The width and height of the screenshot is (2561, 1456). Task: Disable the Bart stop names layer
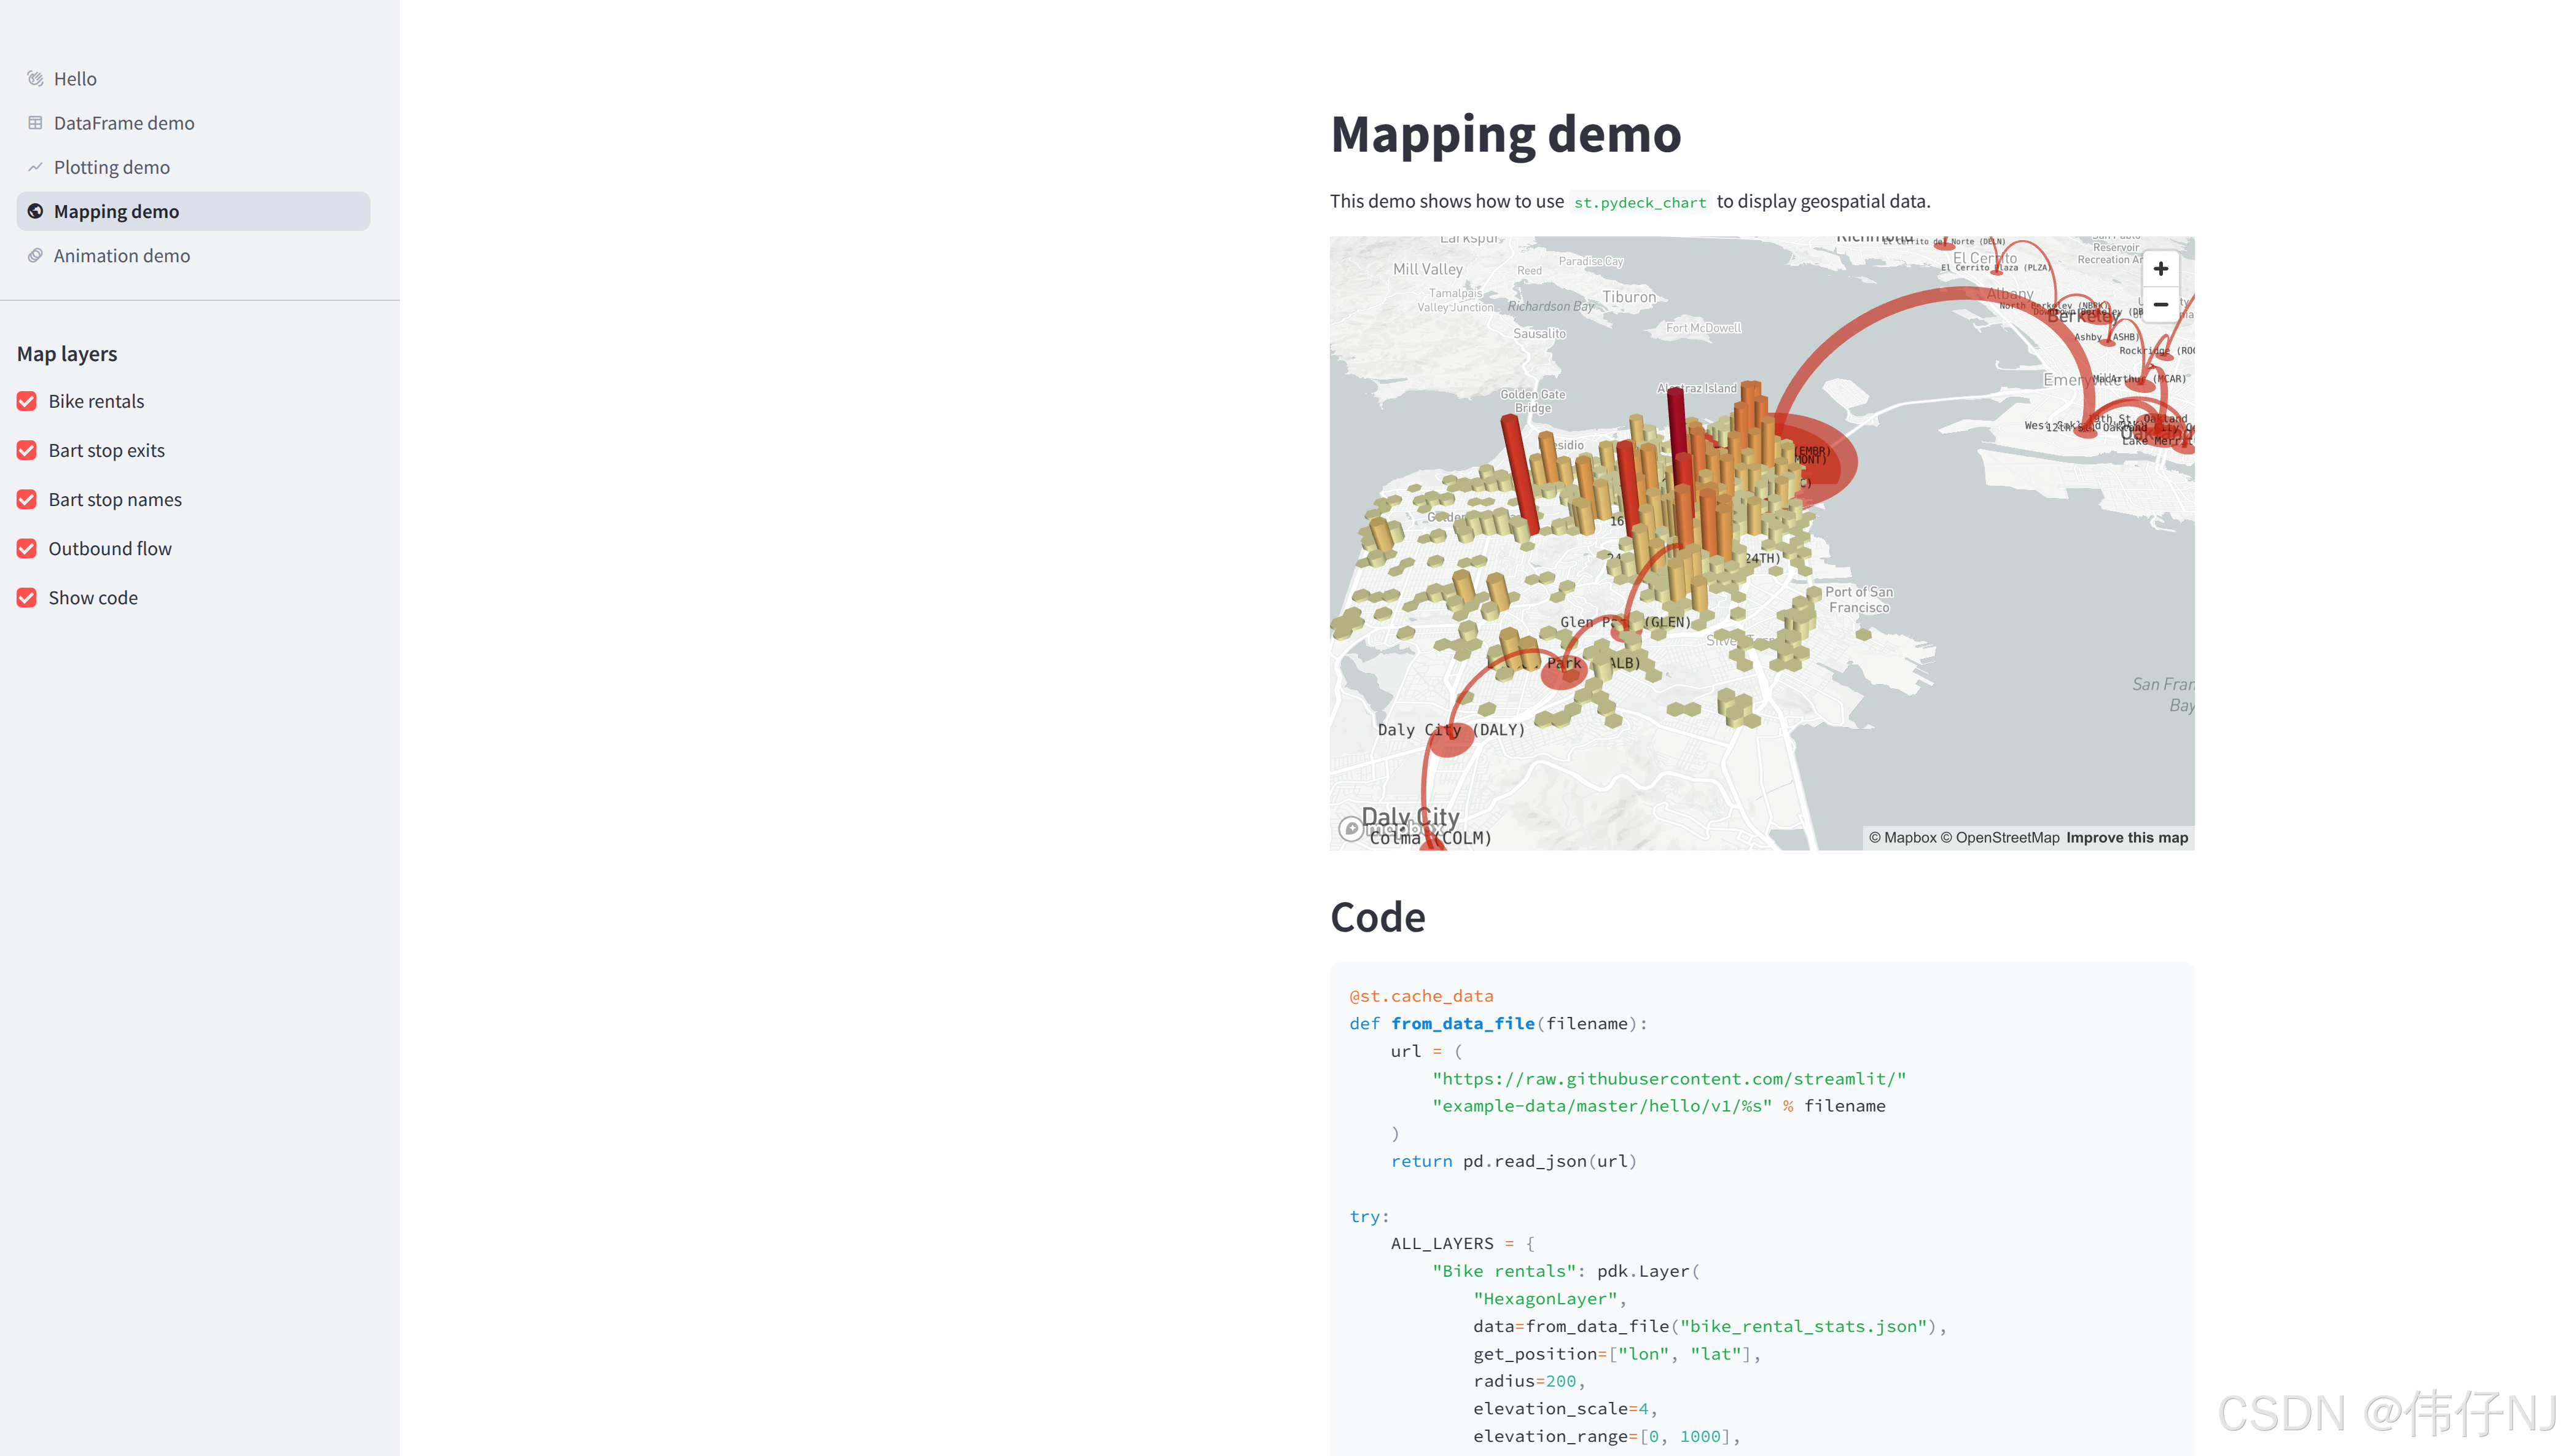27,499
